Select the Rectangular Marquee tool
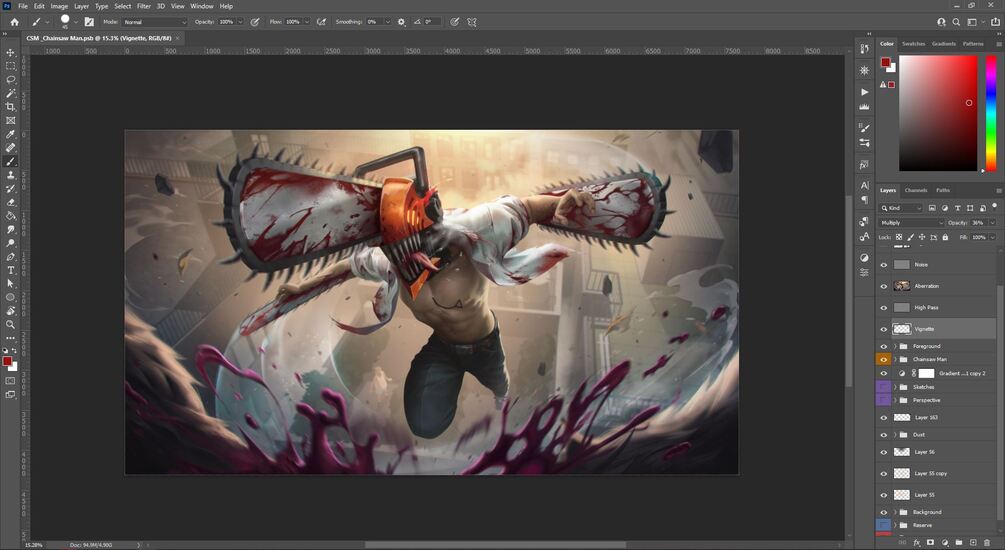The image size is (1005, 550). point(10,66)
